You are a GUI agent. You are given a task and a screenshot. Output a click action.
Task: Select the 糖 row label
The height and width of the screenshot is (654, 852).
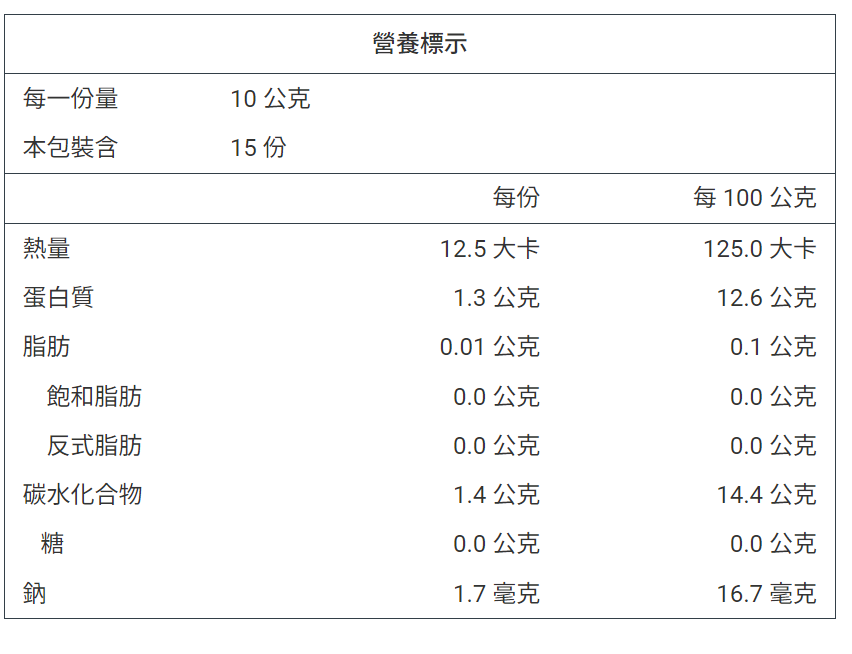[x=52, y=543]
